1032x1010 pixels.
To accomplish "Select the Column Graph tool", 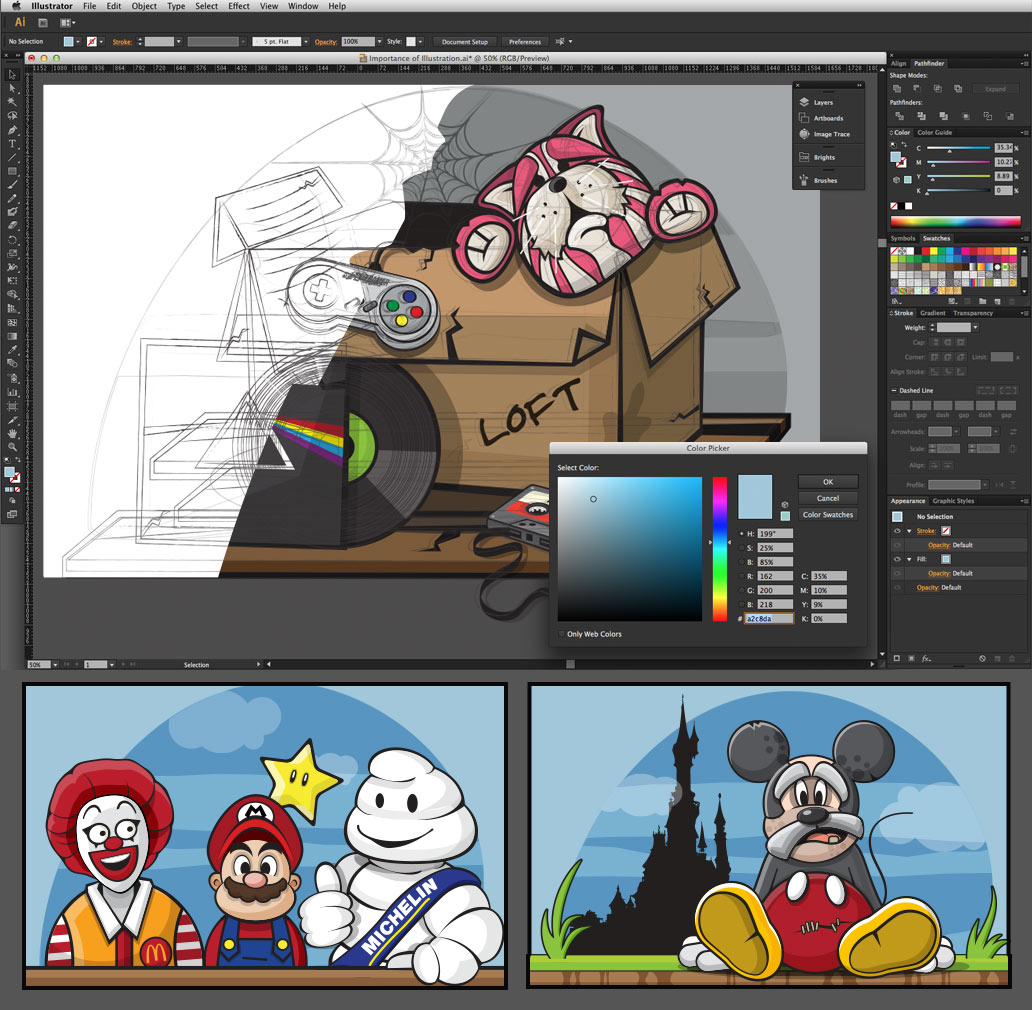I will pyautogui.click(x=12, y=391).
